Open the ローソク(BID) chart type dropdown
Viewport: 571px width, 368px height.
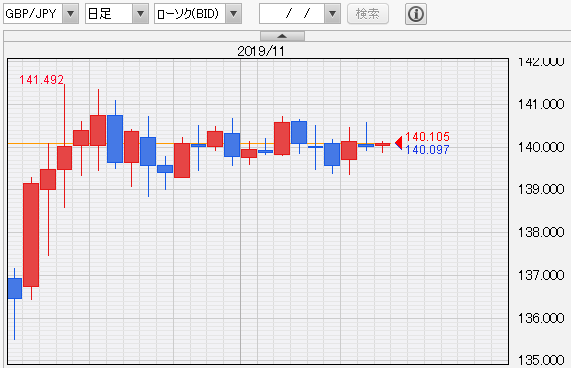point(198,14)
